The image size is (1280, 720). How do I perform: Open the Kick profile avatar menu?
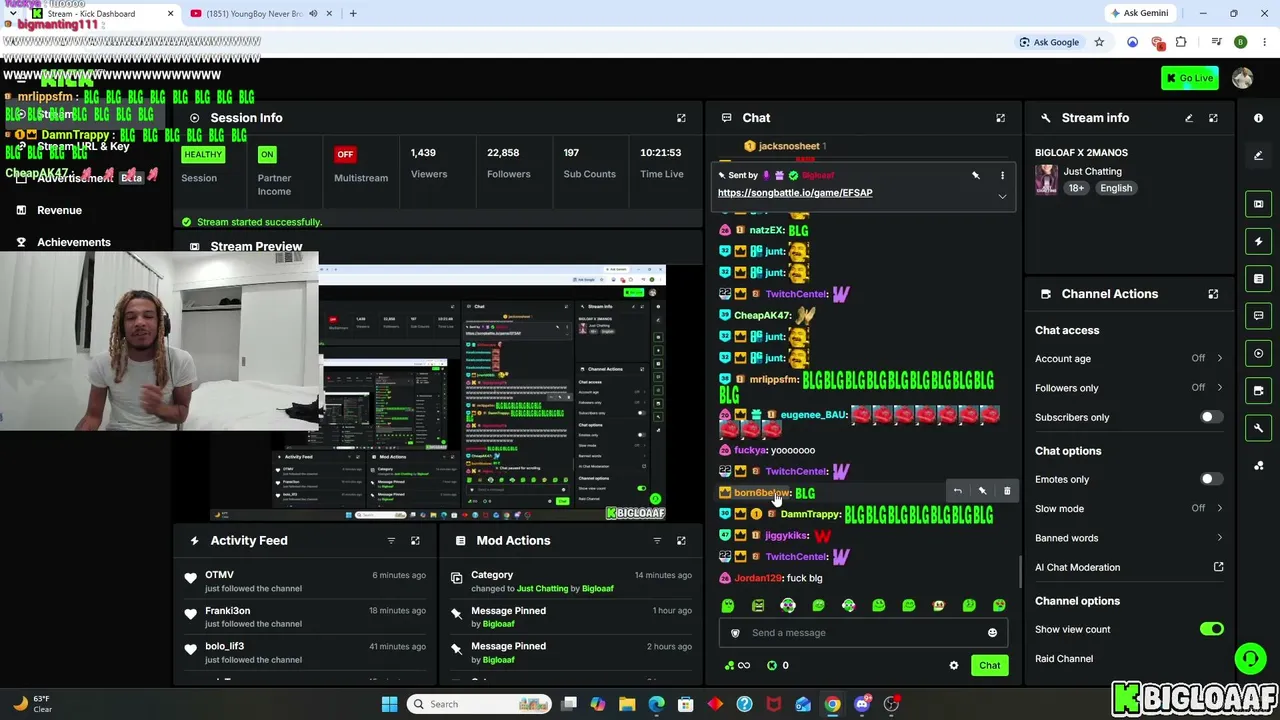(1242, 78)
